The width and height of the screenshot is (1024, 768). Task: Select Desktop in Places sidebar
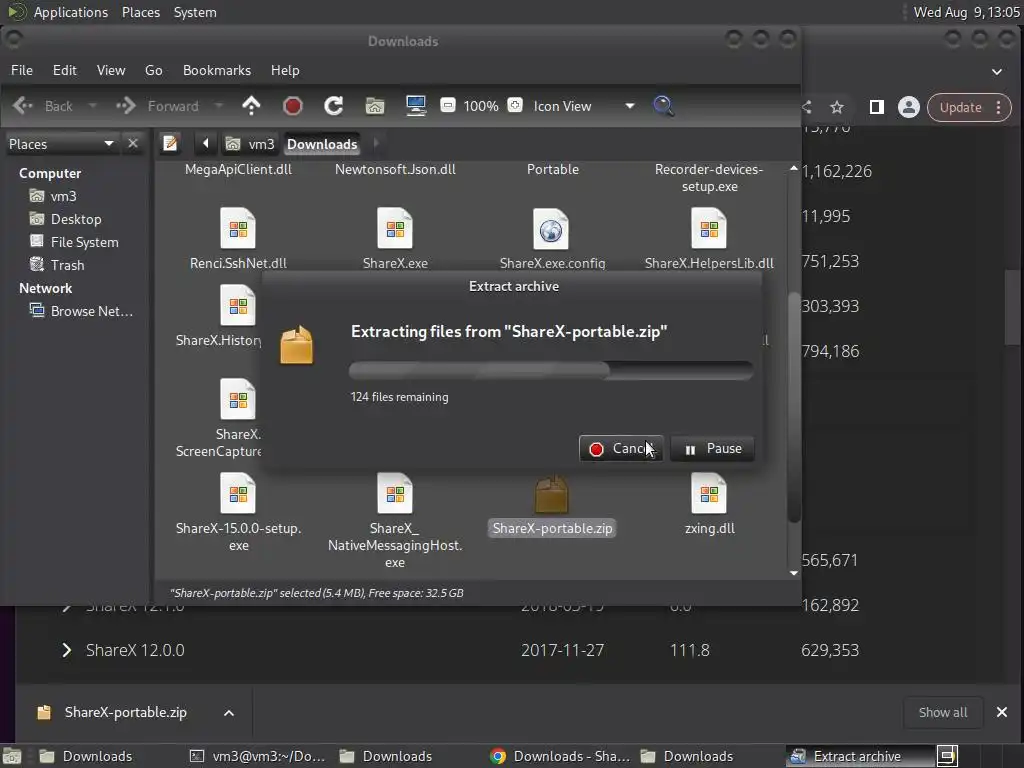click(x=66, y=219)
